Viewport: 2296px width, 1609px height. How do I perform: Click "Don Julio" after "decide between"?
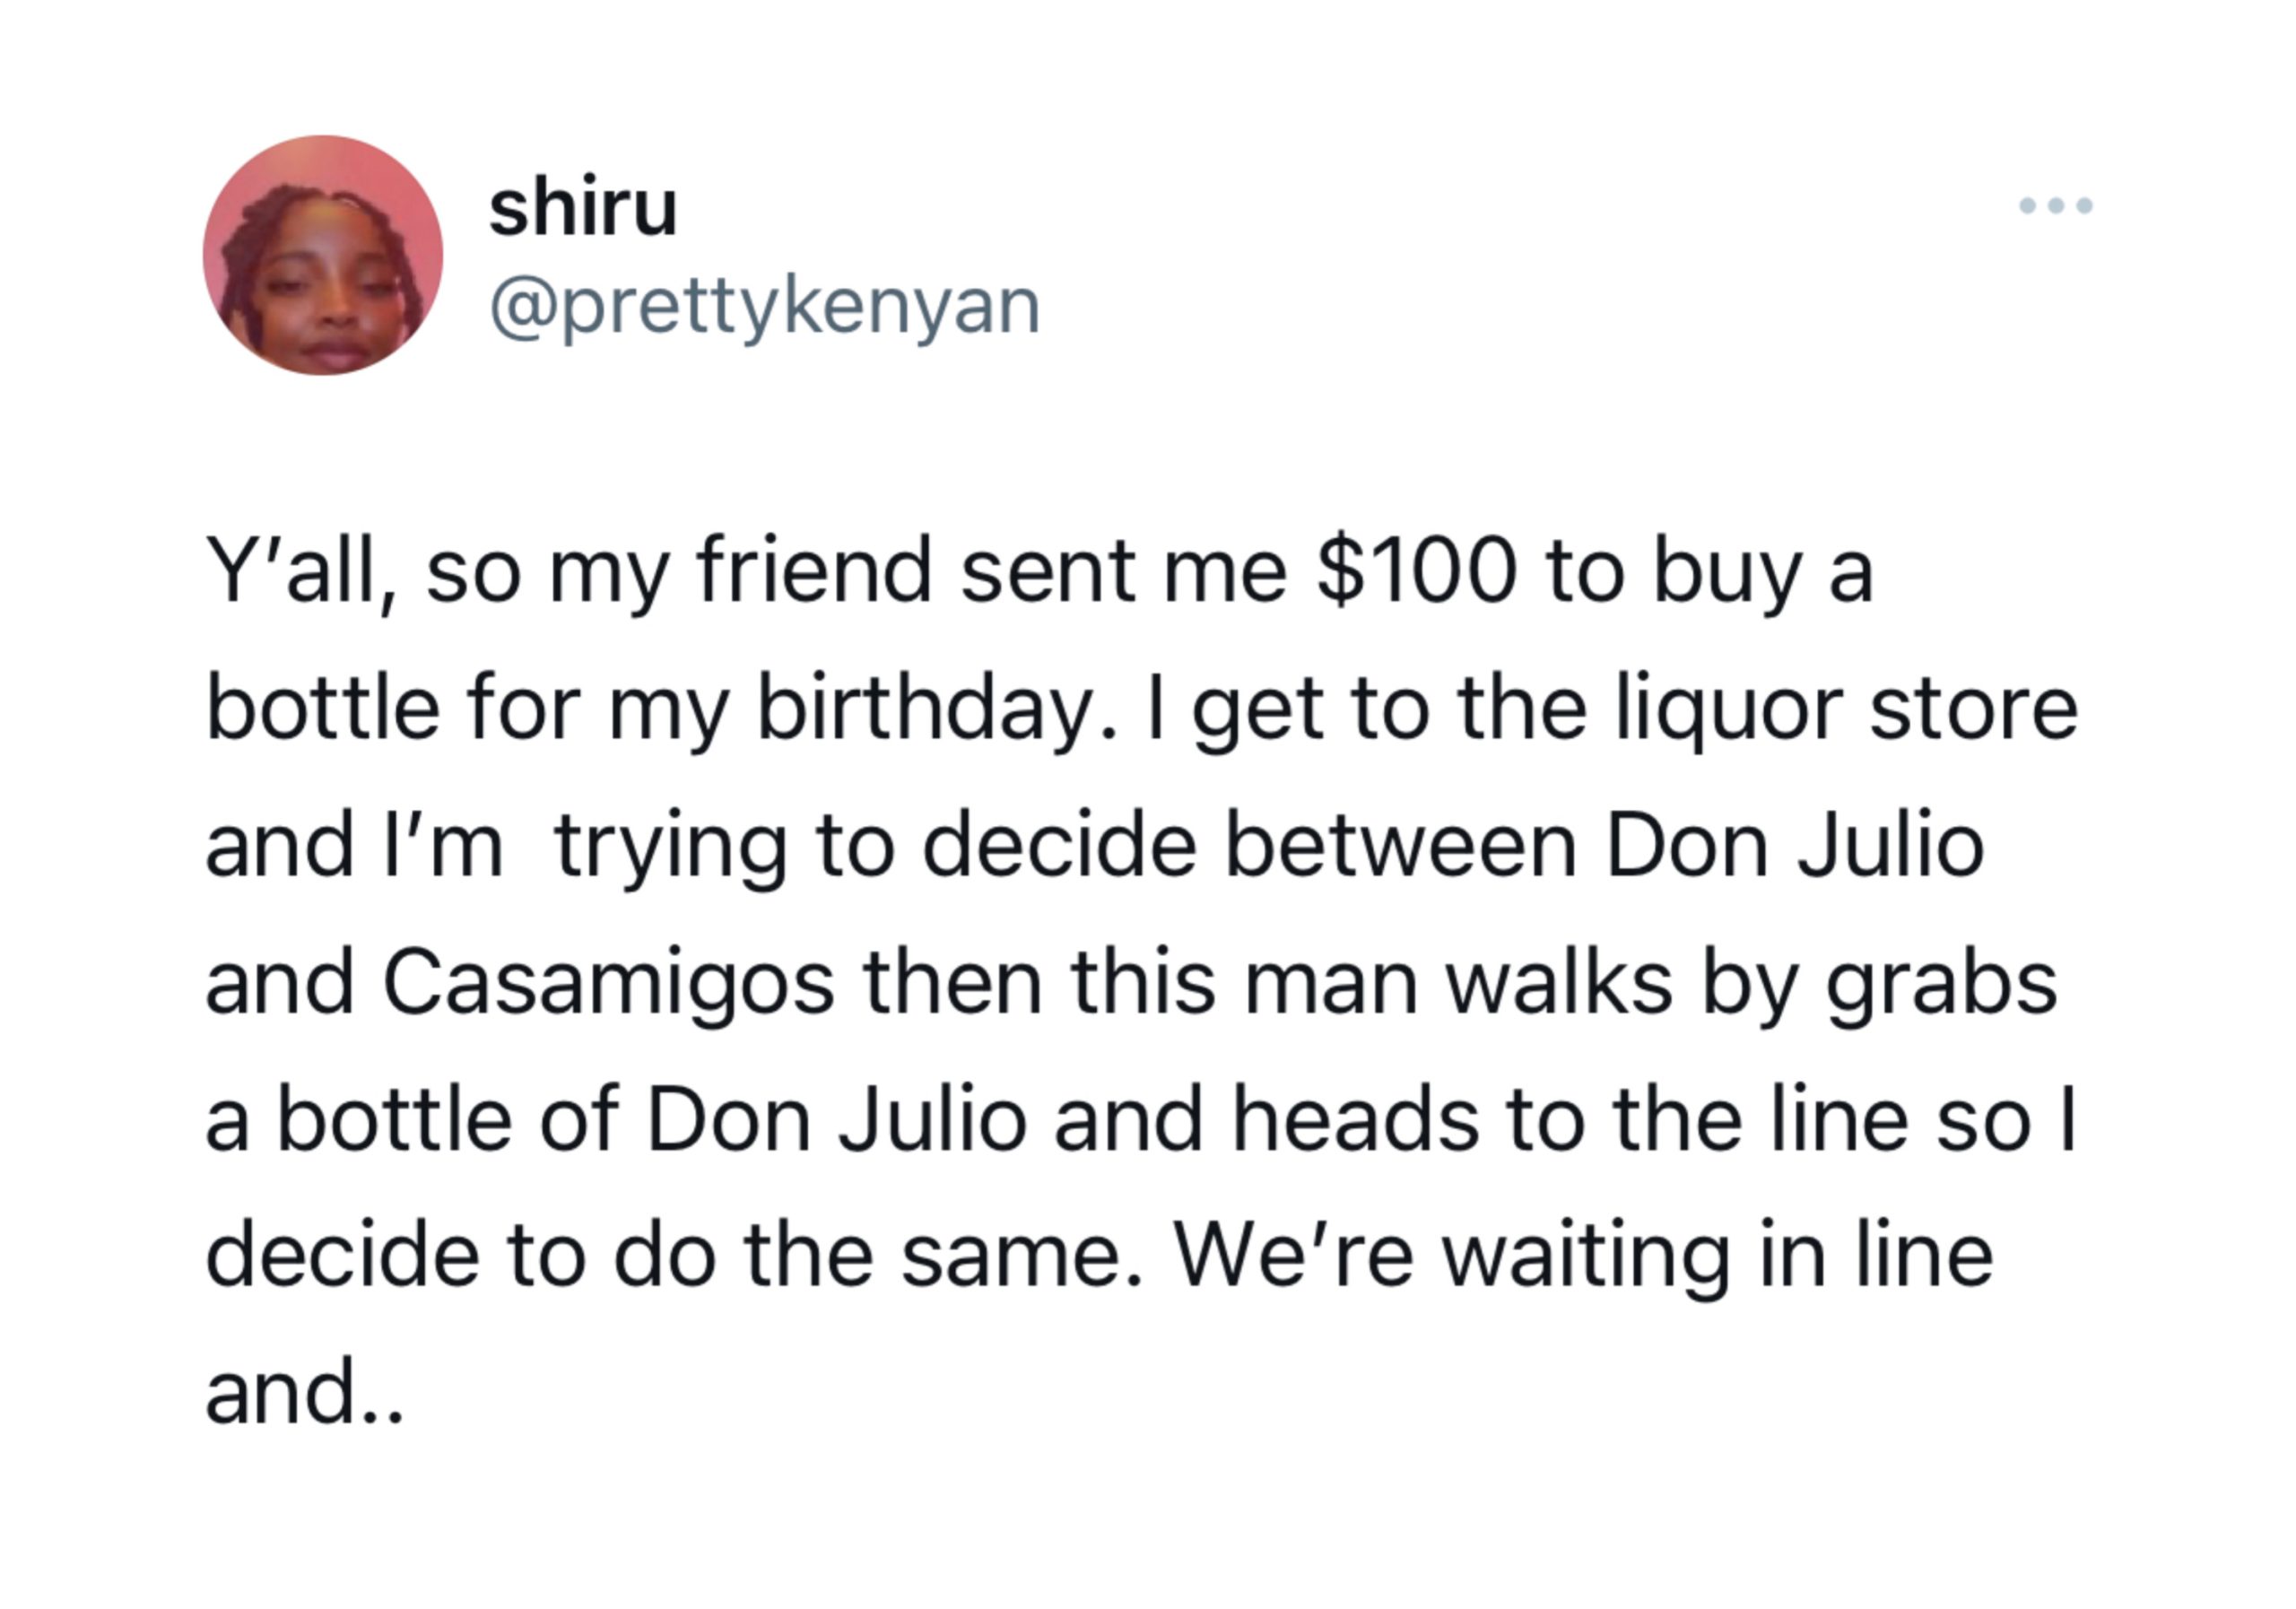pyautogui.click(x=1795, y=846)
